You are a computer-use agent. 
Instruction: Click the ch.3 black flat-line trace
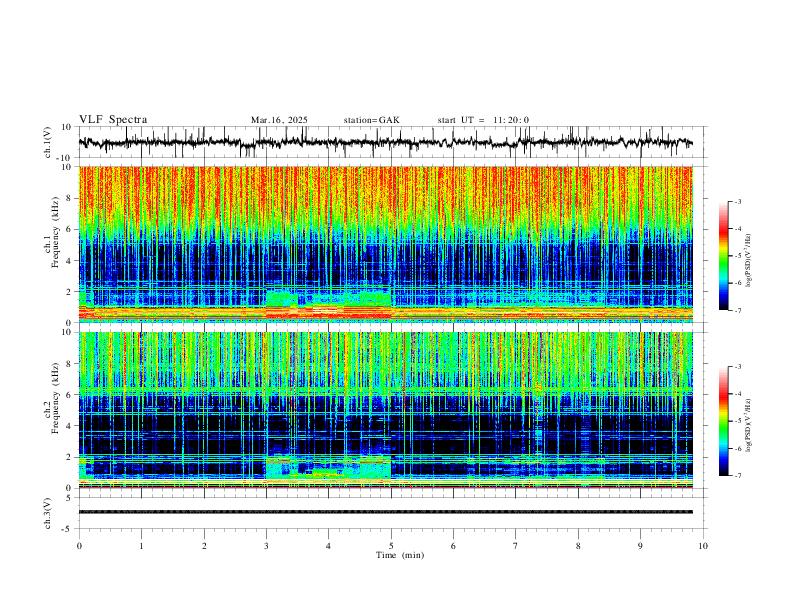pos(385,512)
